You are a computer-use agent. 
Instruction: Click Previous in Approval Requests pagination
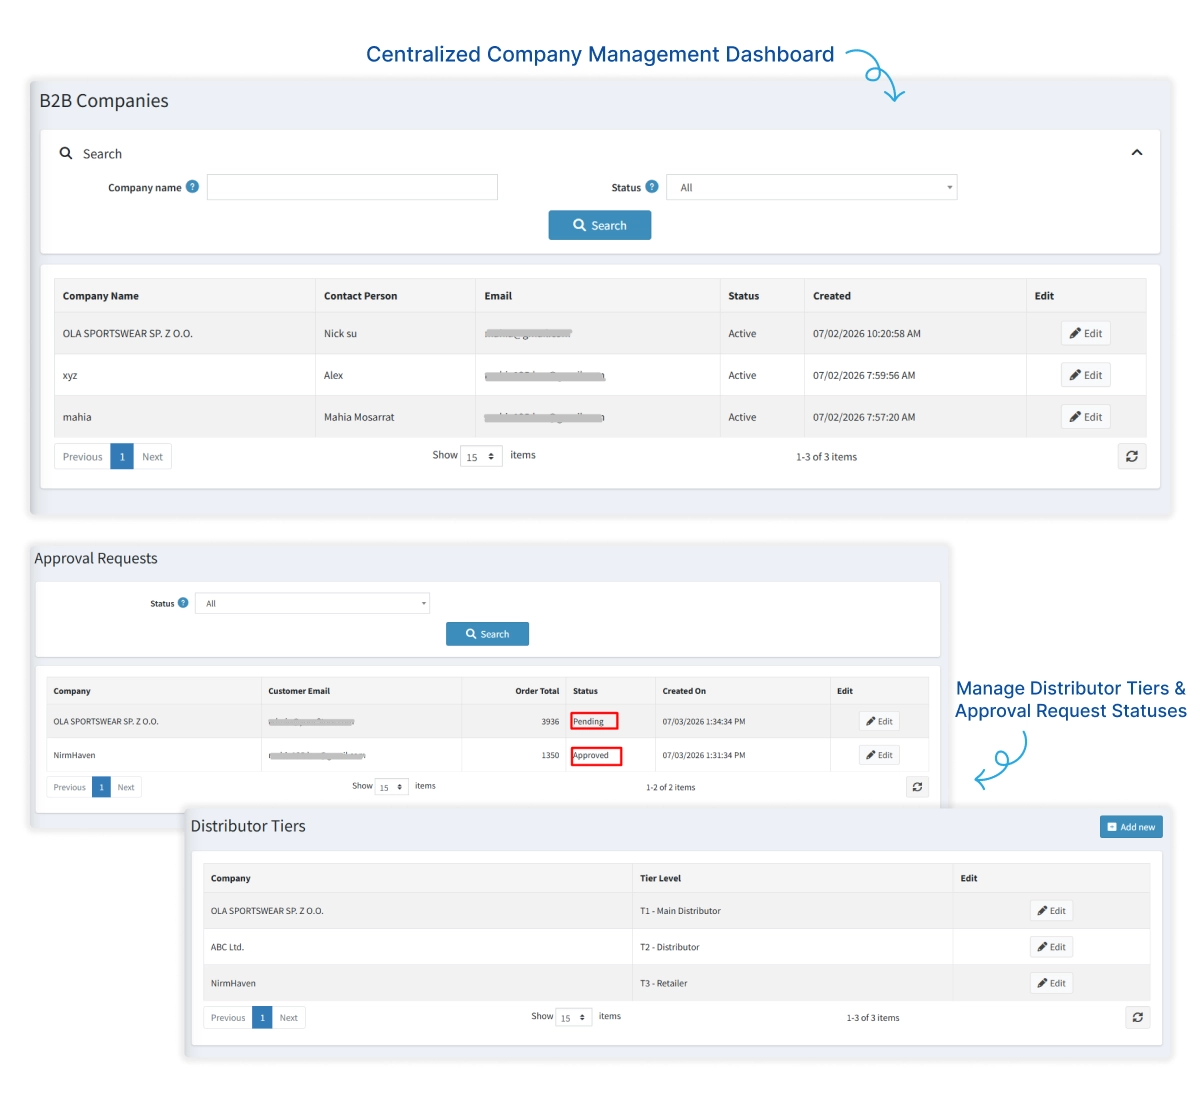coord(69,787)
